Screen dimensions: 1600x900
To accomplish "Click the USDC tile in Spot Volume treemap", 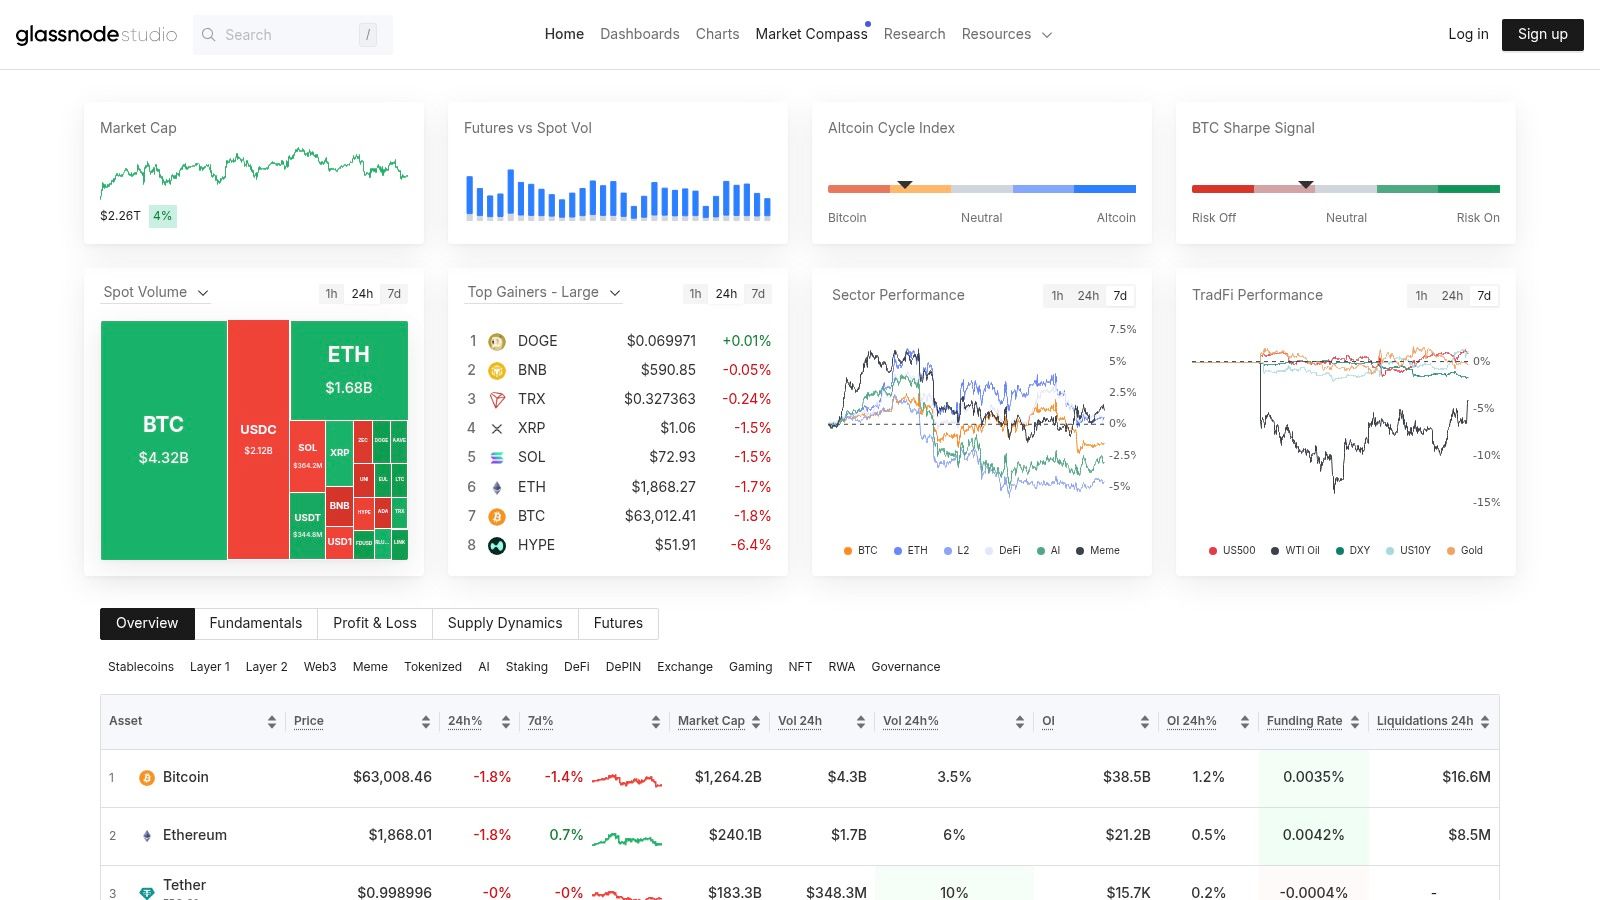I will tap(258, 440).
